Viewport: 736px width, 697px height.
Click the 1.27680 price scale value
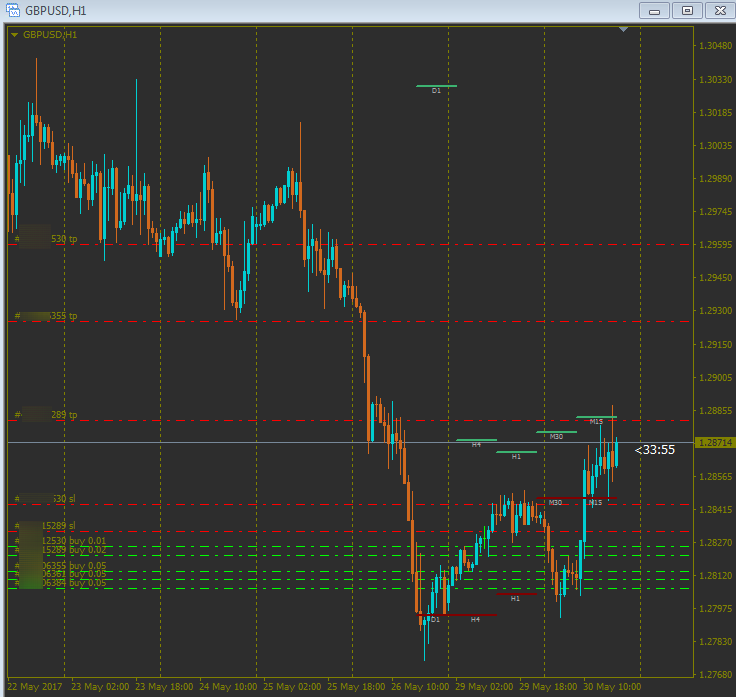pos(715,674)
